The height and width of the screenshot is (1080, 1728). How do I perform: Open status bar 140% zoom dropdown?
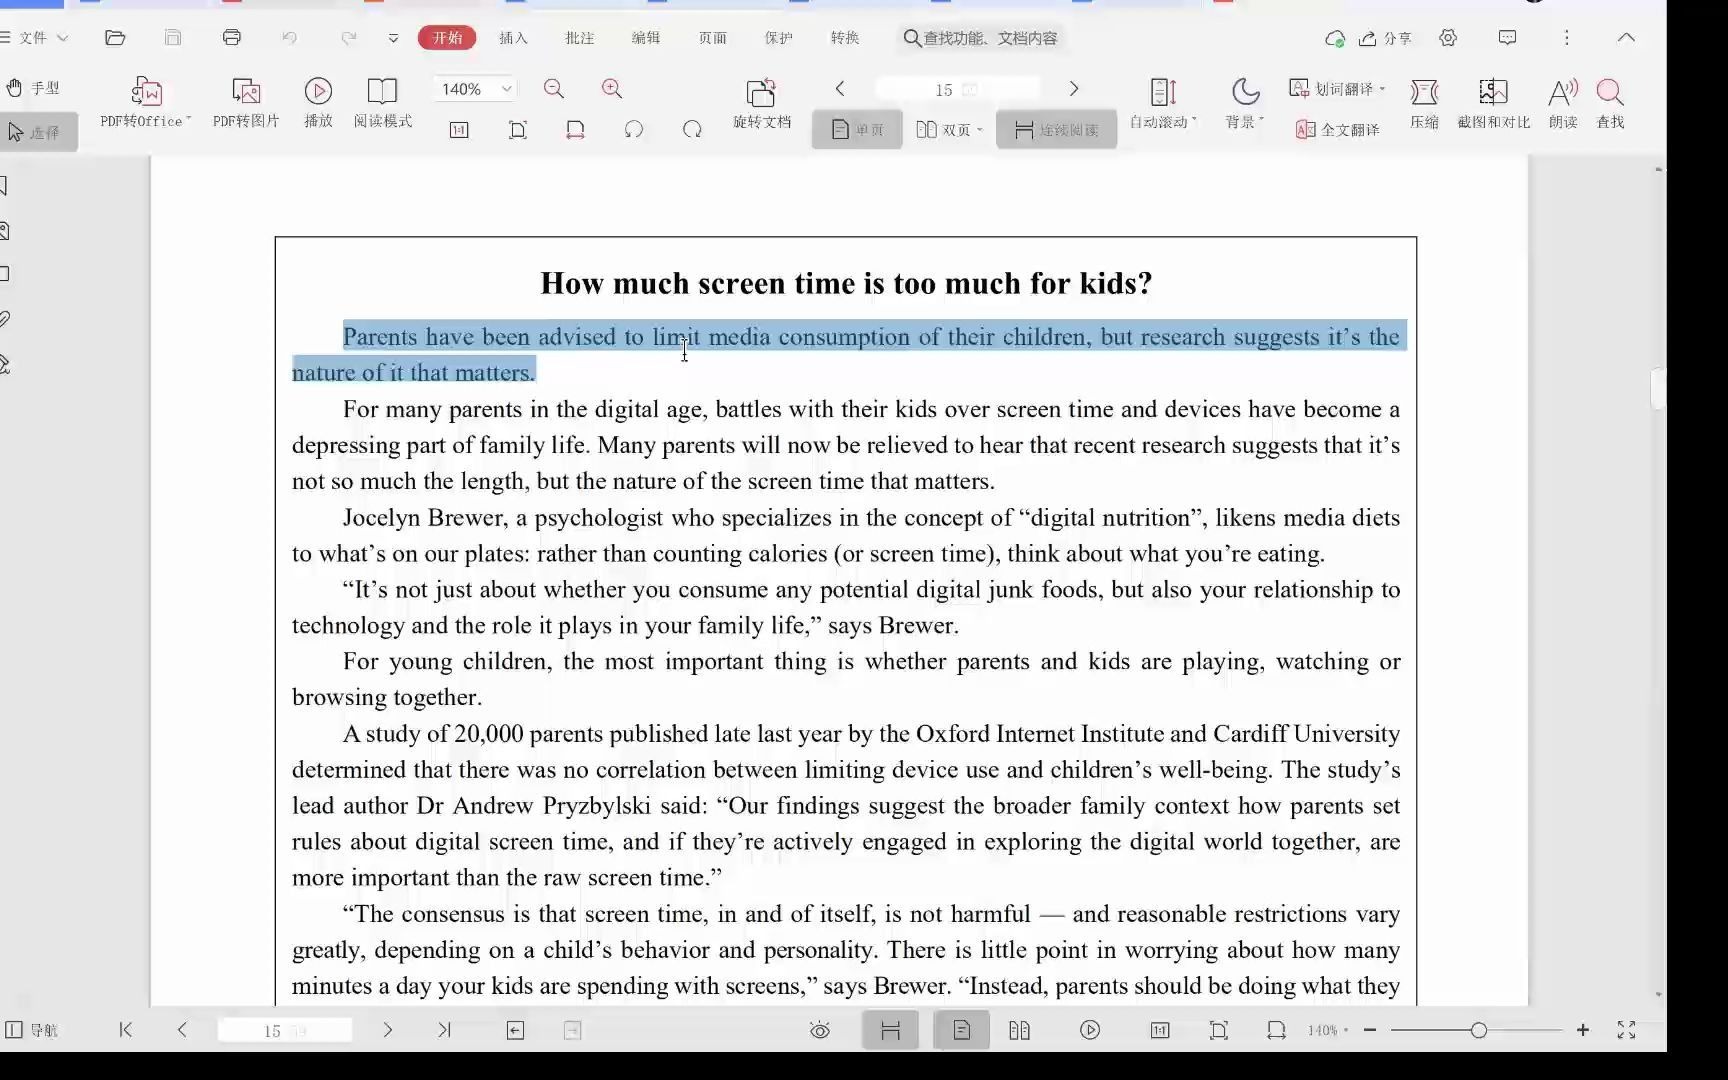coord(1328,1030)
